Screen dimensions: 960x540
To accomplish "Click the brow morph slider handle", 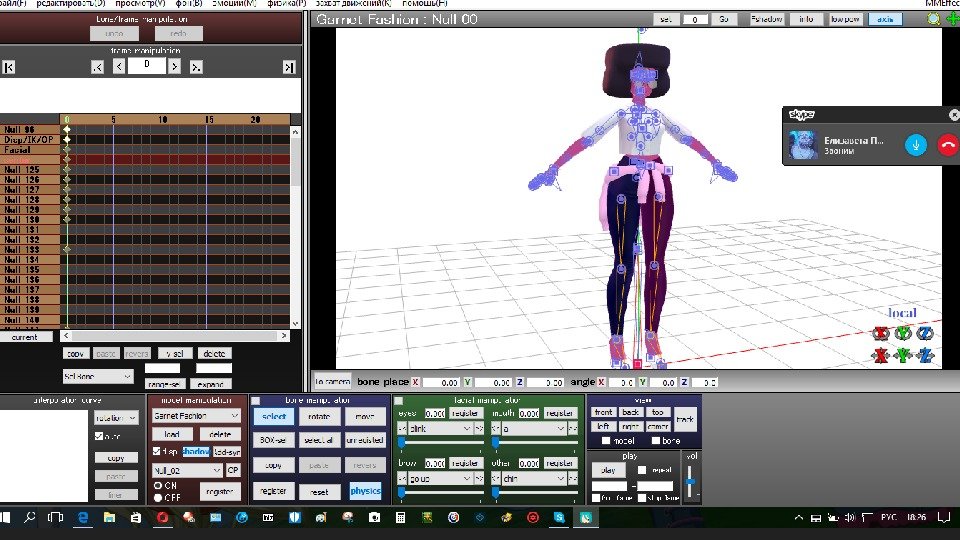I will tap(402, 492).
